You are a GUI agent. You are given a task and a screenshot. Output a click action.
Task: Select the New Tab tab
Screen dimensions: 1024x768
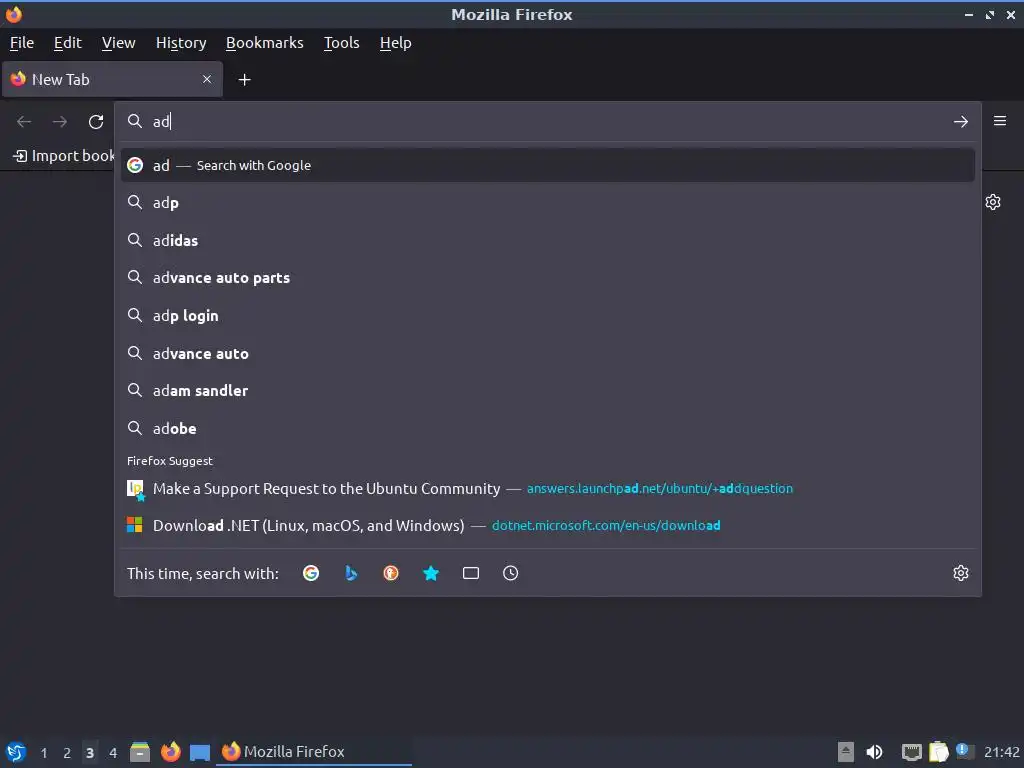[x=112, y=80]
